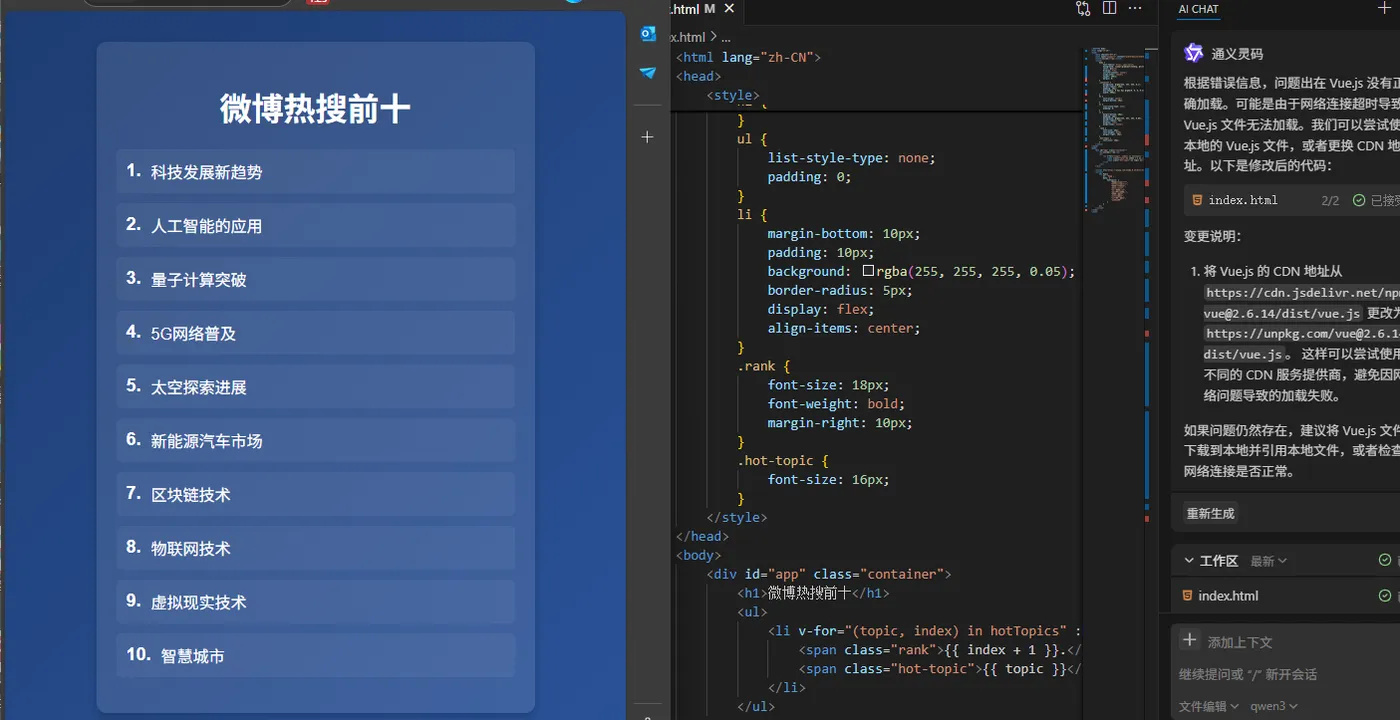Click the 变更说明 heading in chat
The image size is (1400, 720).
1211,237
